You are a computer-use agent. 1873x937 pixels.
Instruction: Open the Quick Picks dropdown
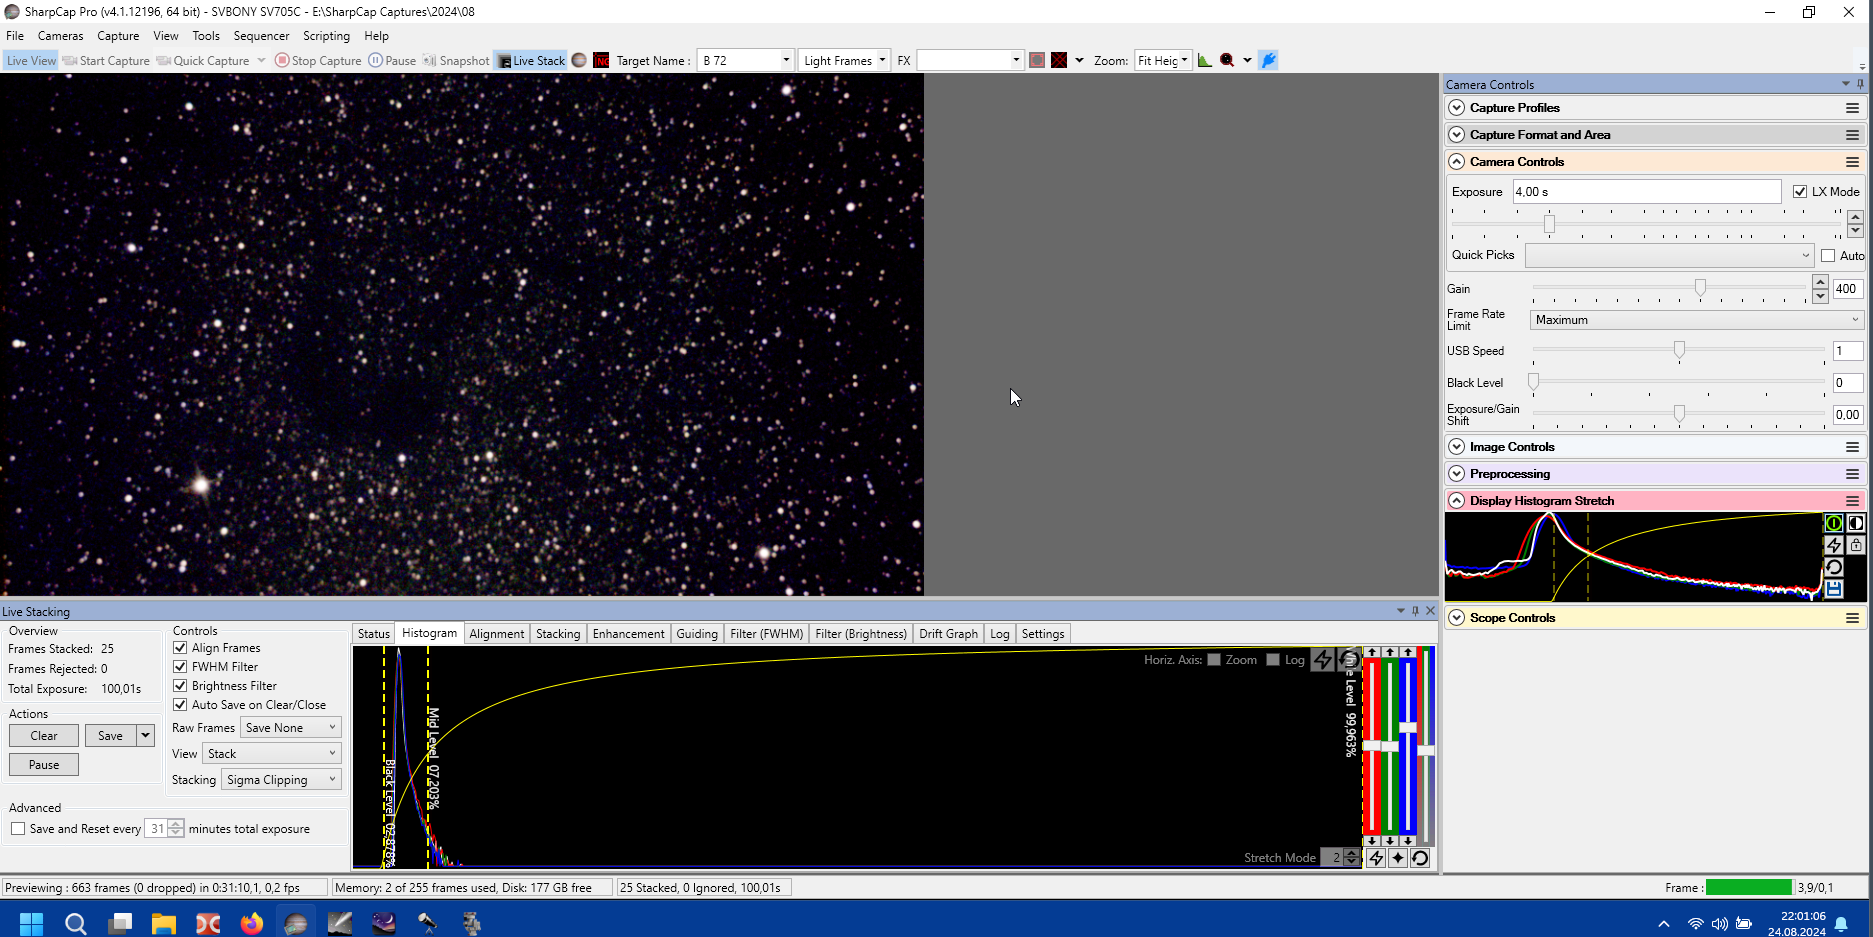pyautogui.click(x=1669, y=256)
